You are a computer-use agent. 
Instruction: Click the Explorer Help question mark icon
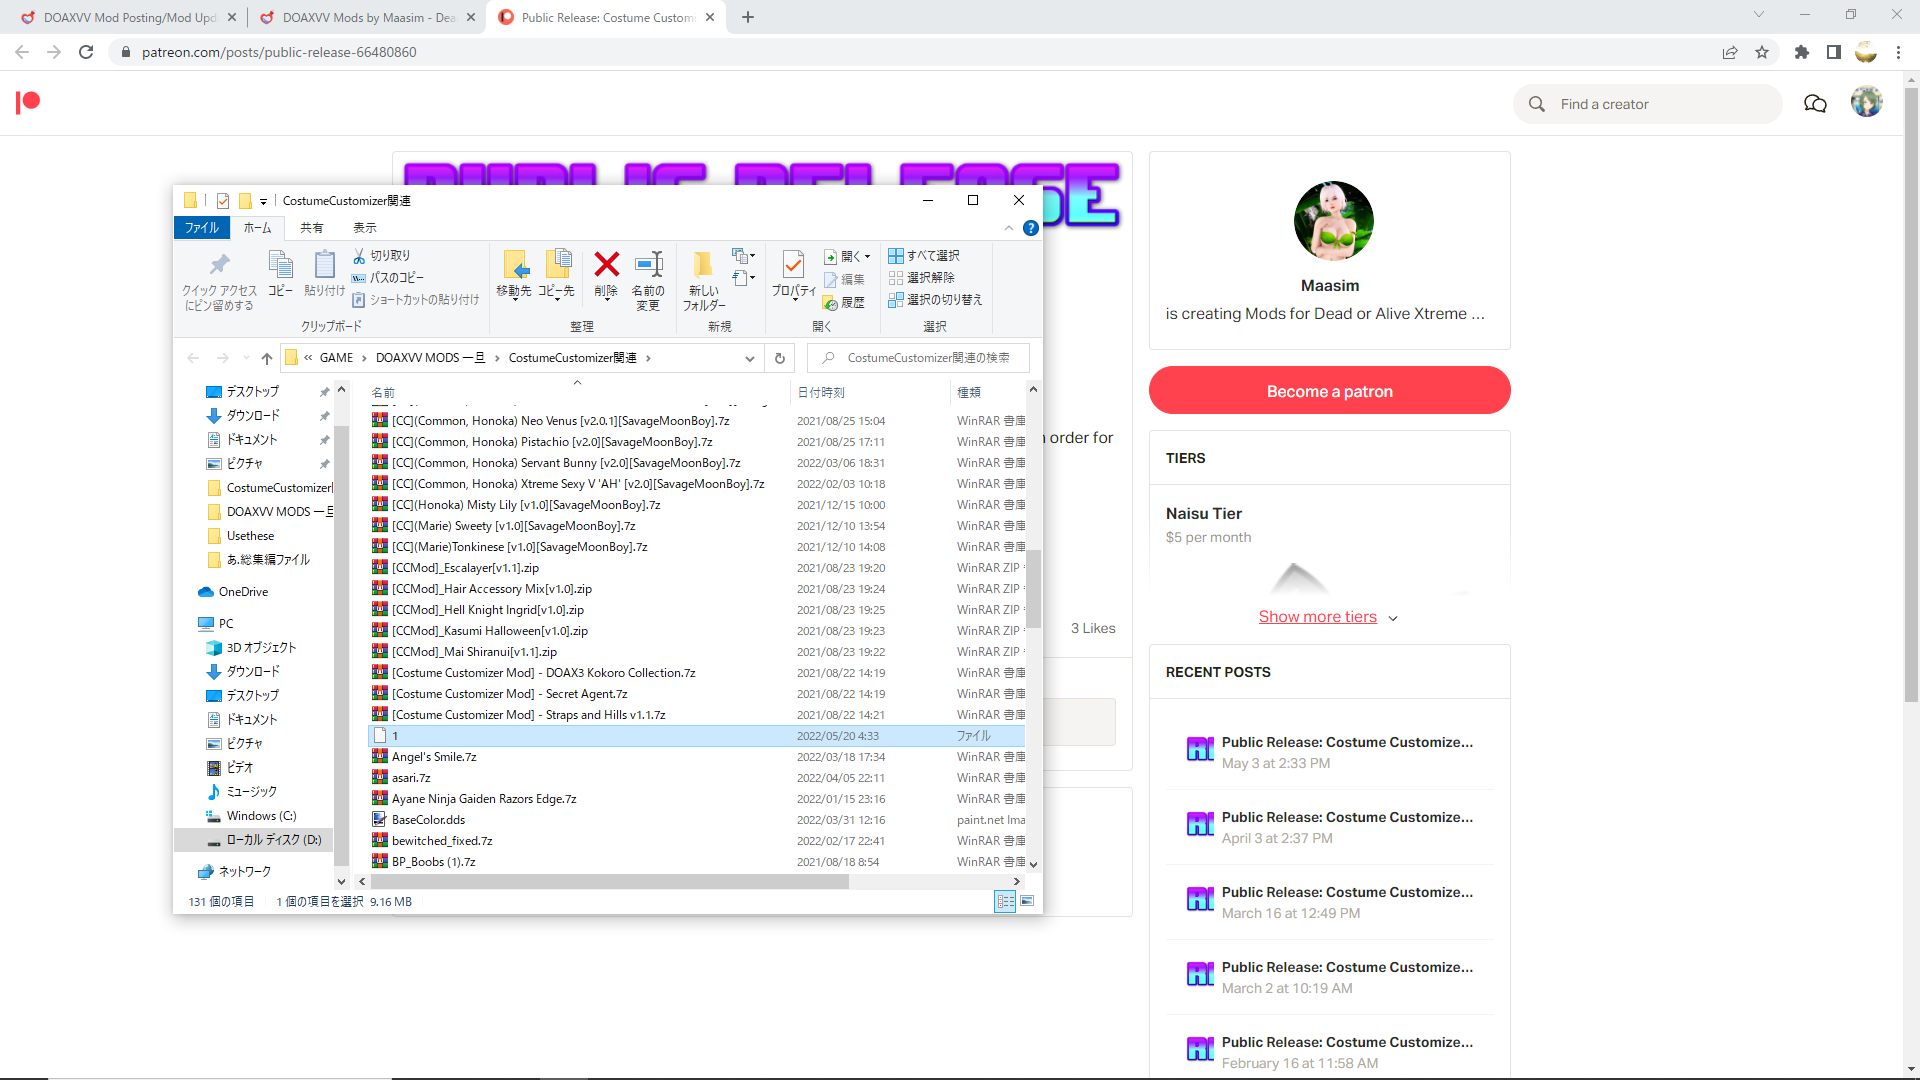[x=1031, y=228]
